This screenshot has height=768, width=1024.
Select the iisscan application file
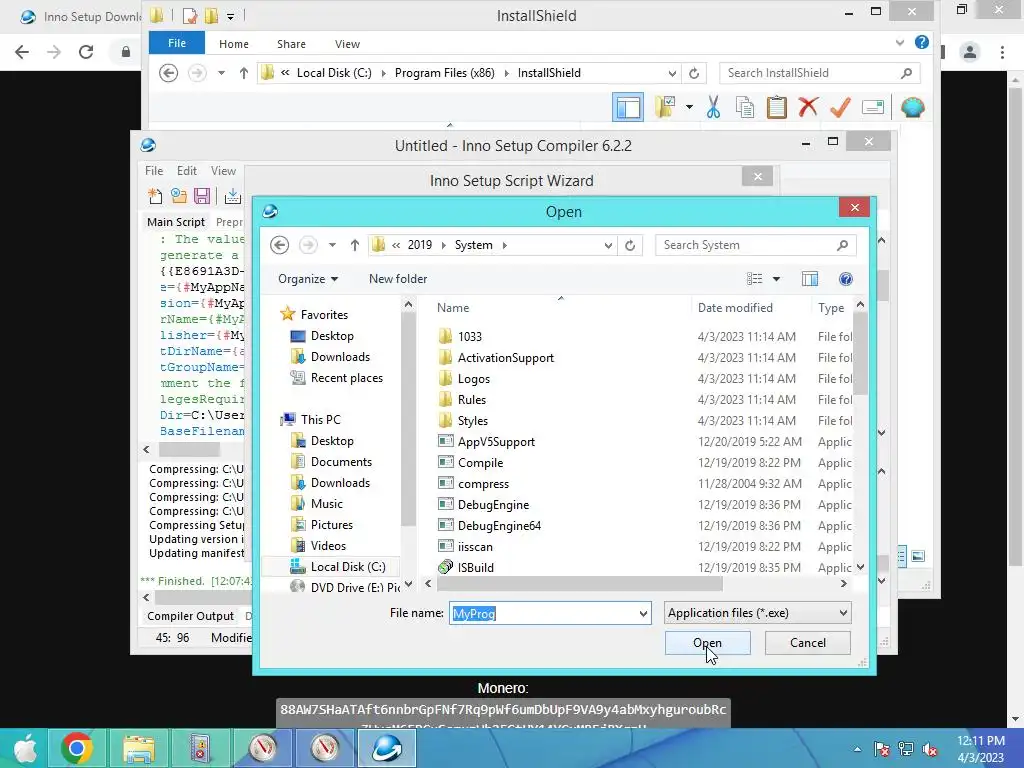pyautogui.click(x=475, y=547)
